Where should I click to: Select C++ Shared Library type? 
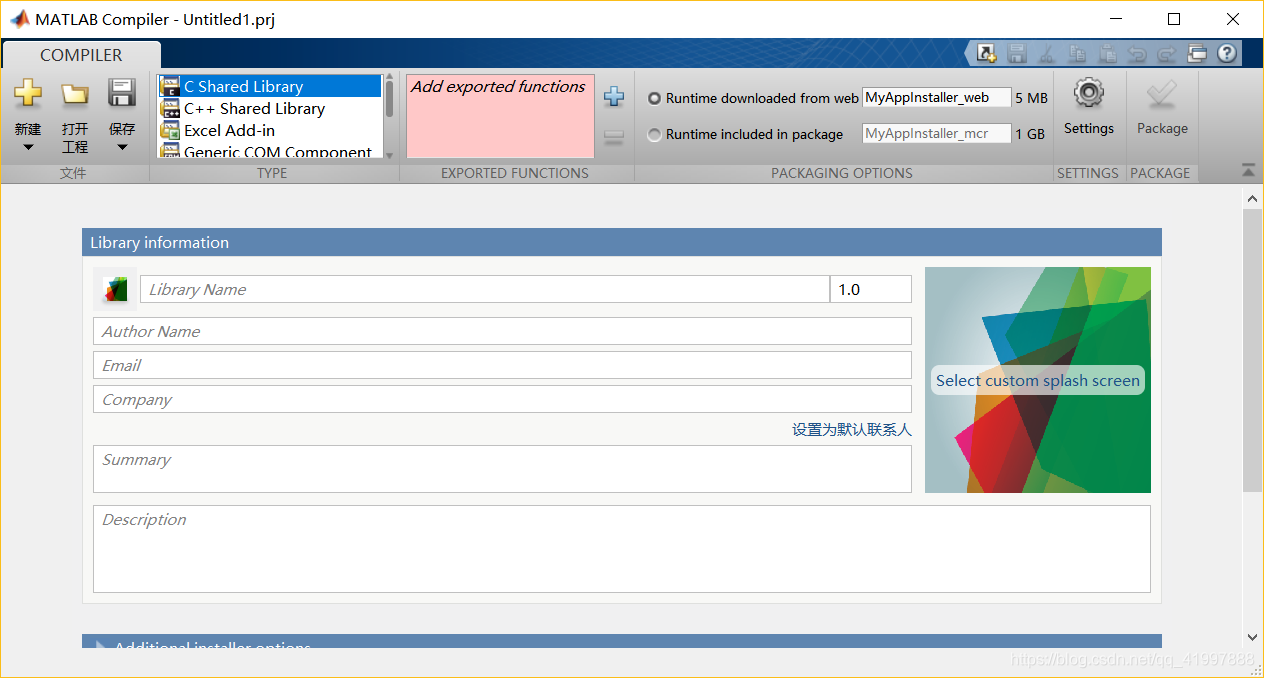[270, 109]
